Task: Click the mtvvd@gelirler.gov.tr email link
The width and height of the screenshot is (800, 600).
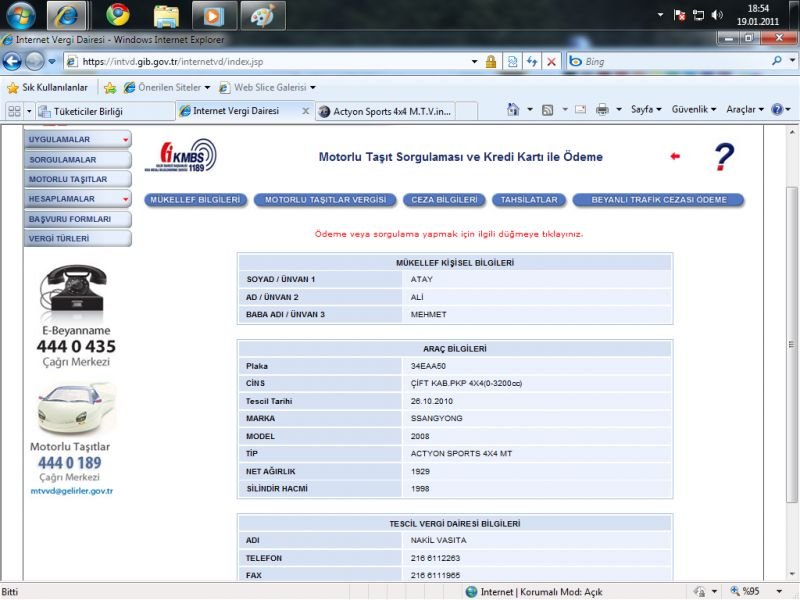Action: [x=71, y=491]
